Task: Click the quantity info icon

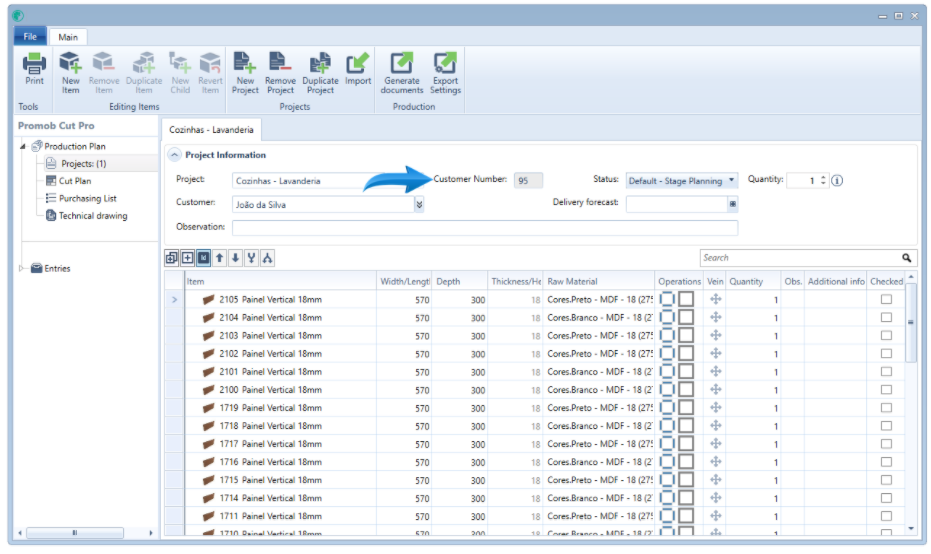Action: 837,181
